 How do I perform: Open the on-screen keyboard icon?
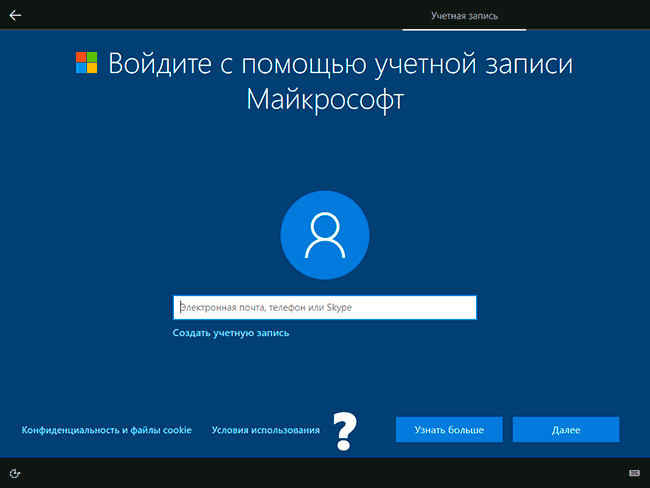click(x=634, y=473)
